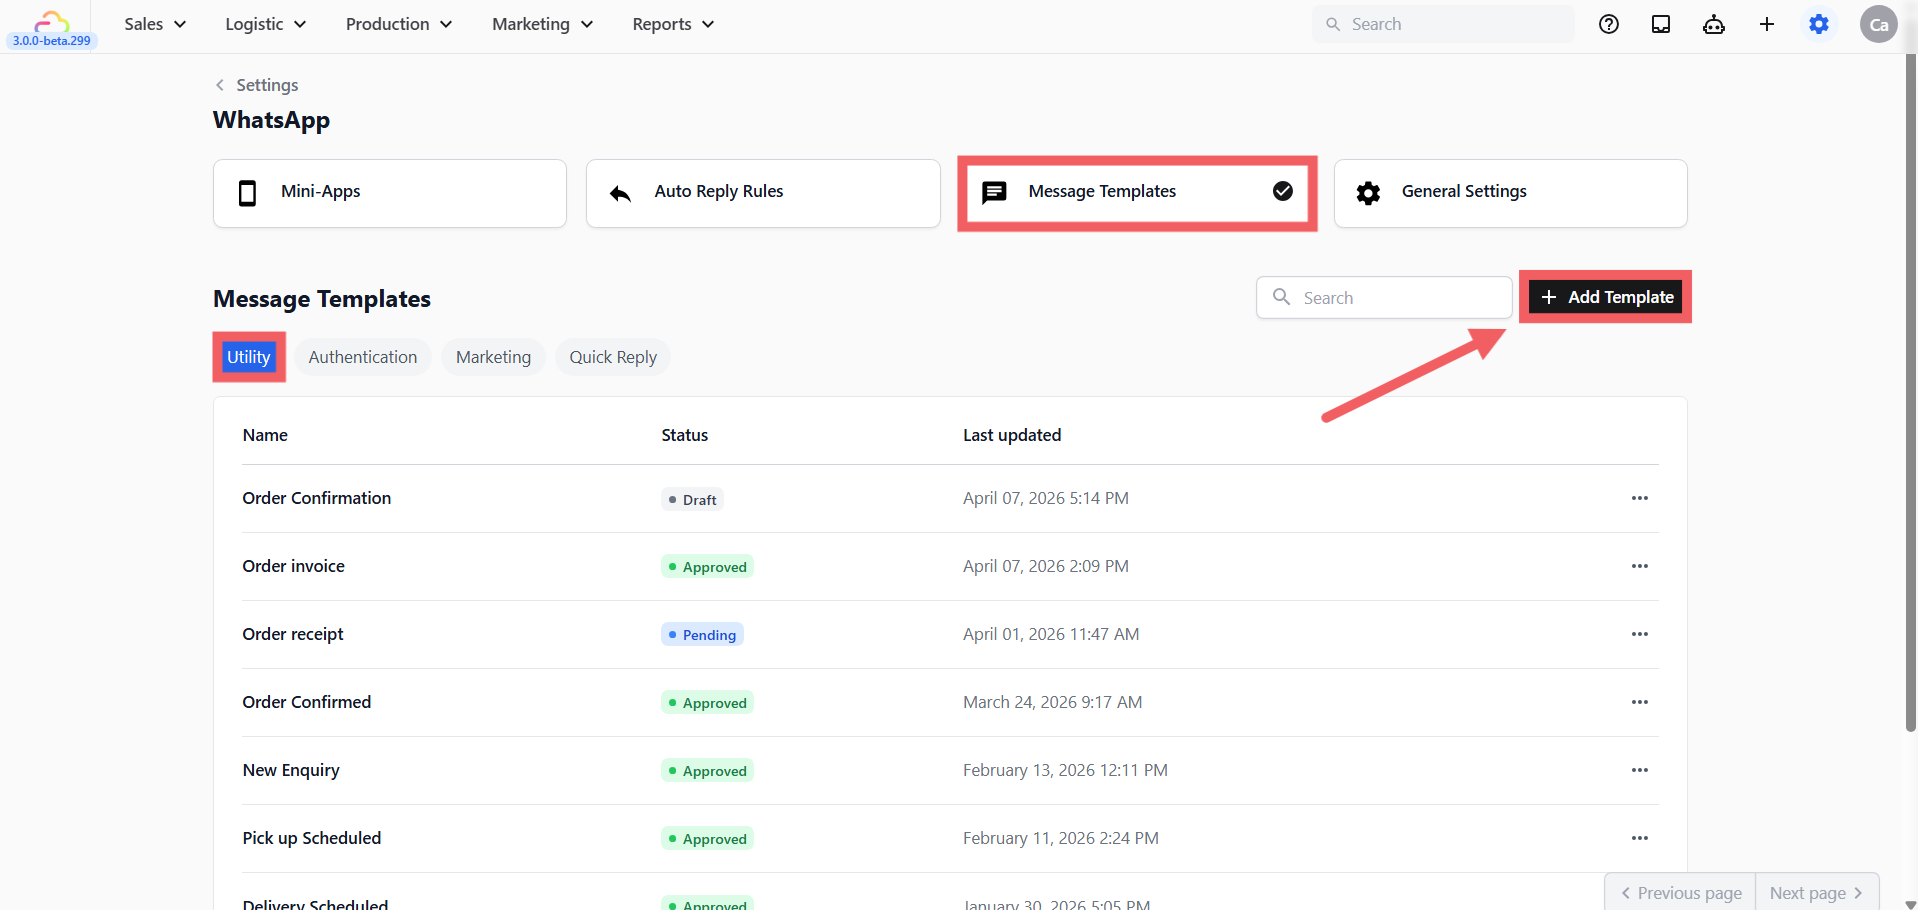Click the page vertical scrollbar
This screenshot has width=1919, height=911.
click(x=1911, y=390)
